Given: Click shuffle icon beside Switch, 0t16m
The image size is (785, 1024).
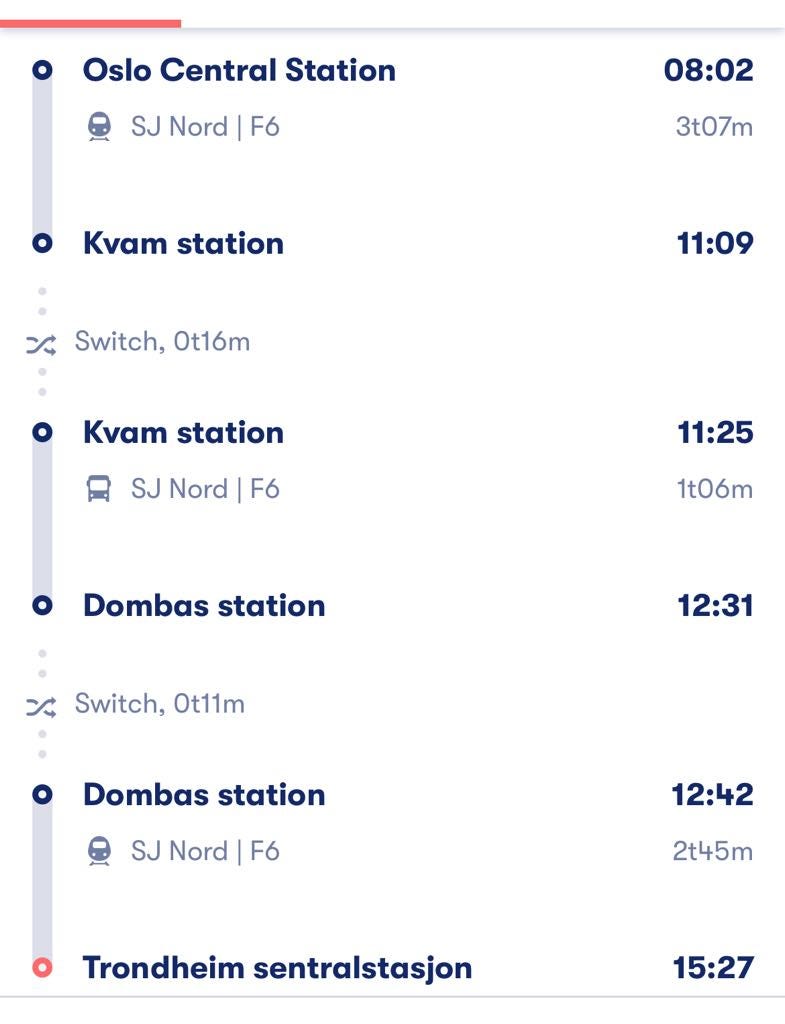Looking at the screenshot, I should (41, 344).
